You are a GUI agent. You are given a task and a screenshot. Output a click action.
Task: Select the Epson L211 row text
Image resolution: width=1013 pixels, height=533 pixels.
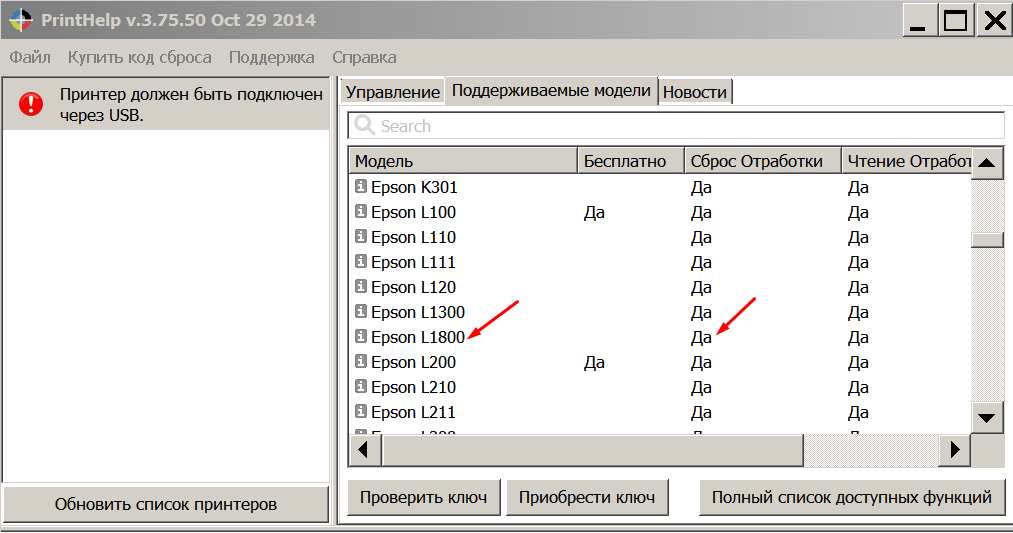(413, 412)
